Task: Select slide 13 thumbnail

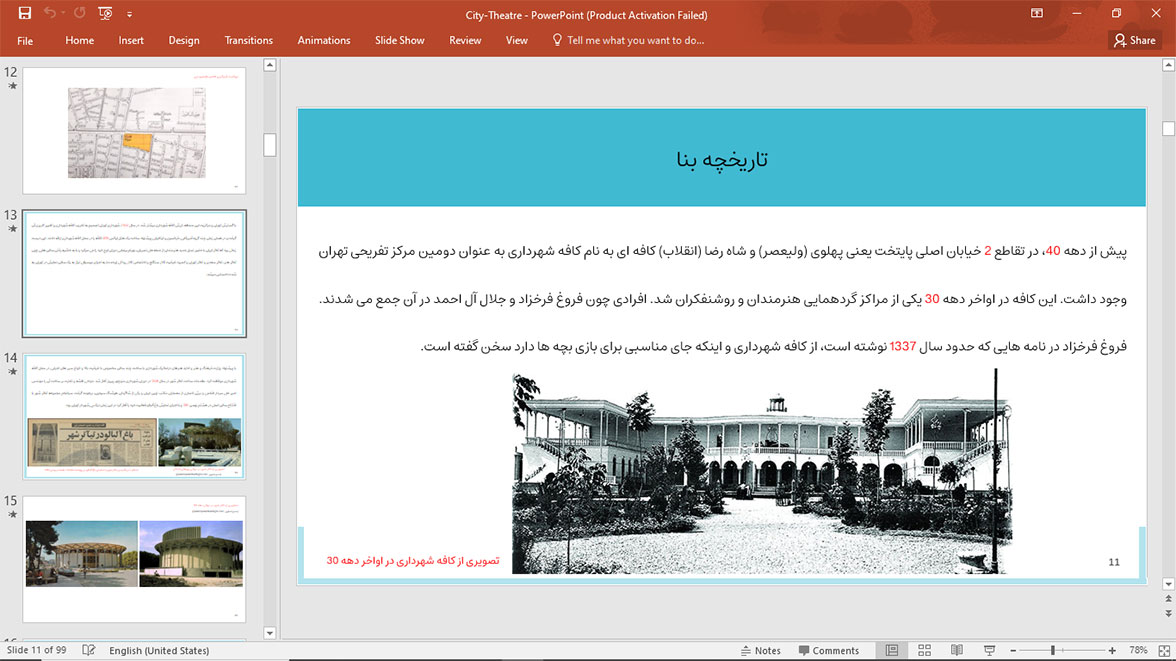Action: tap(134, 274)
